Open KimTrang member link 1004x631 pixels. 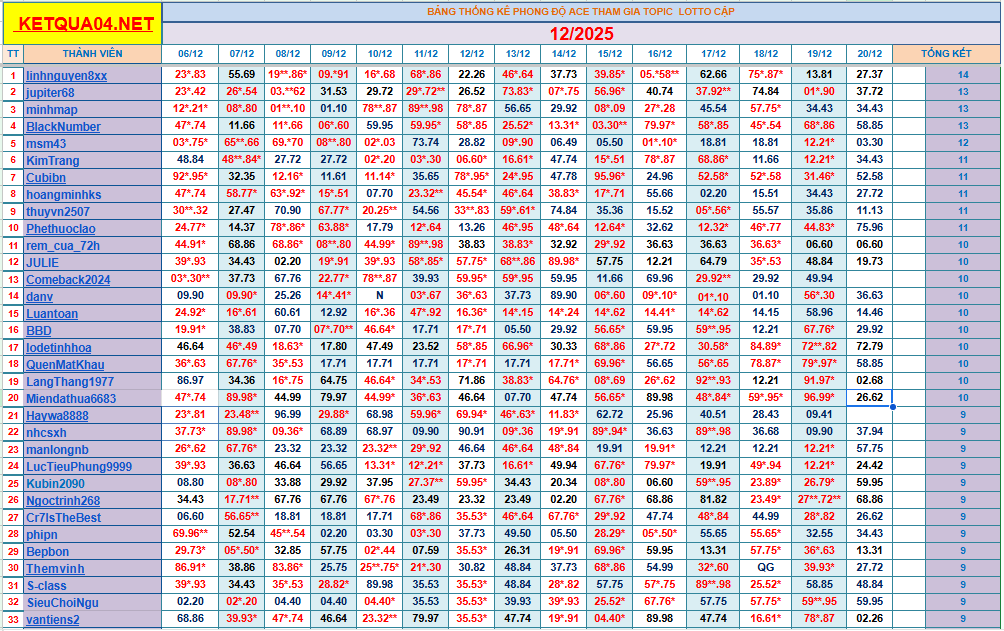pyautogui.click(x=52, y=161)
